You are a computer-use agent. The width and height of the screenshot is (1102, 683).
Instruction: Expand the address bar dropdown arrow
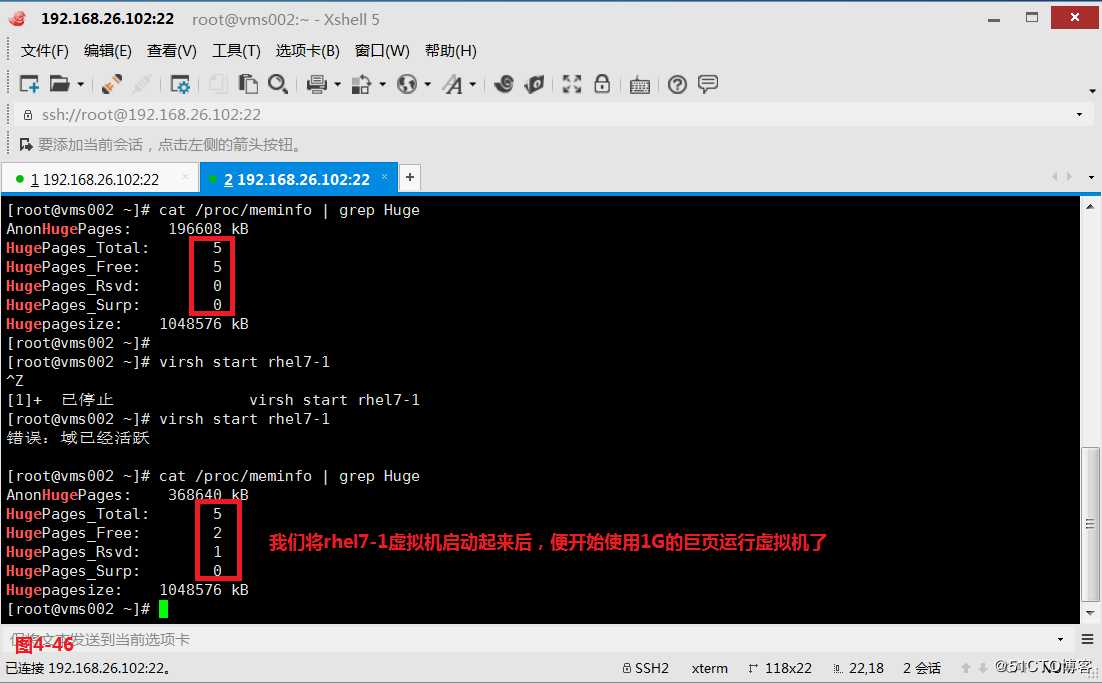coord(1080,115)
